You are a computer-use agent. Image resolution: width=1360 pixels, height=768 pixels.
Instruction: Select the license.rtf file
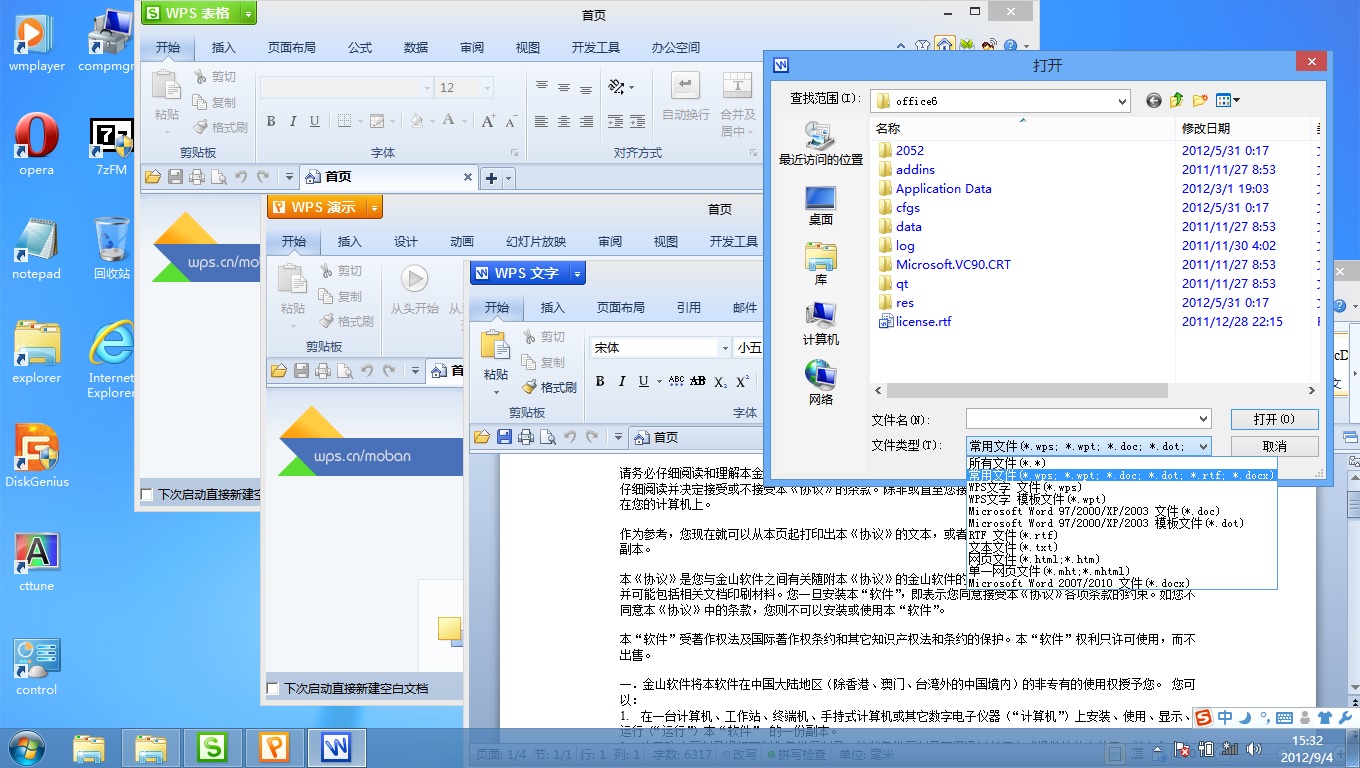914,322
